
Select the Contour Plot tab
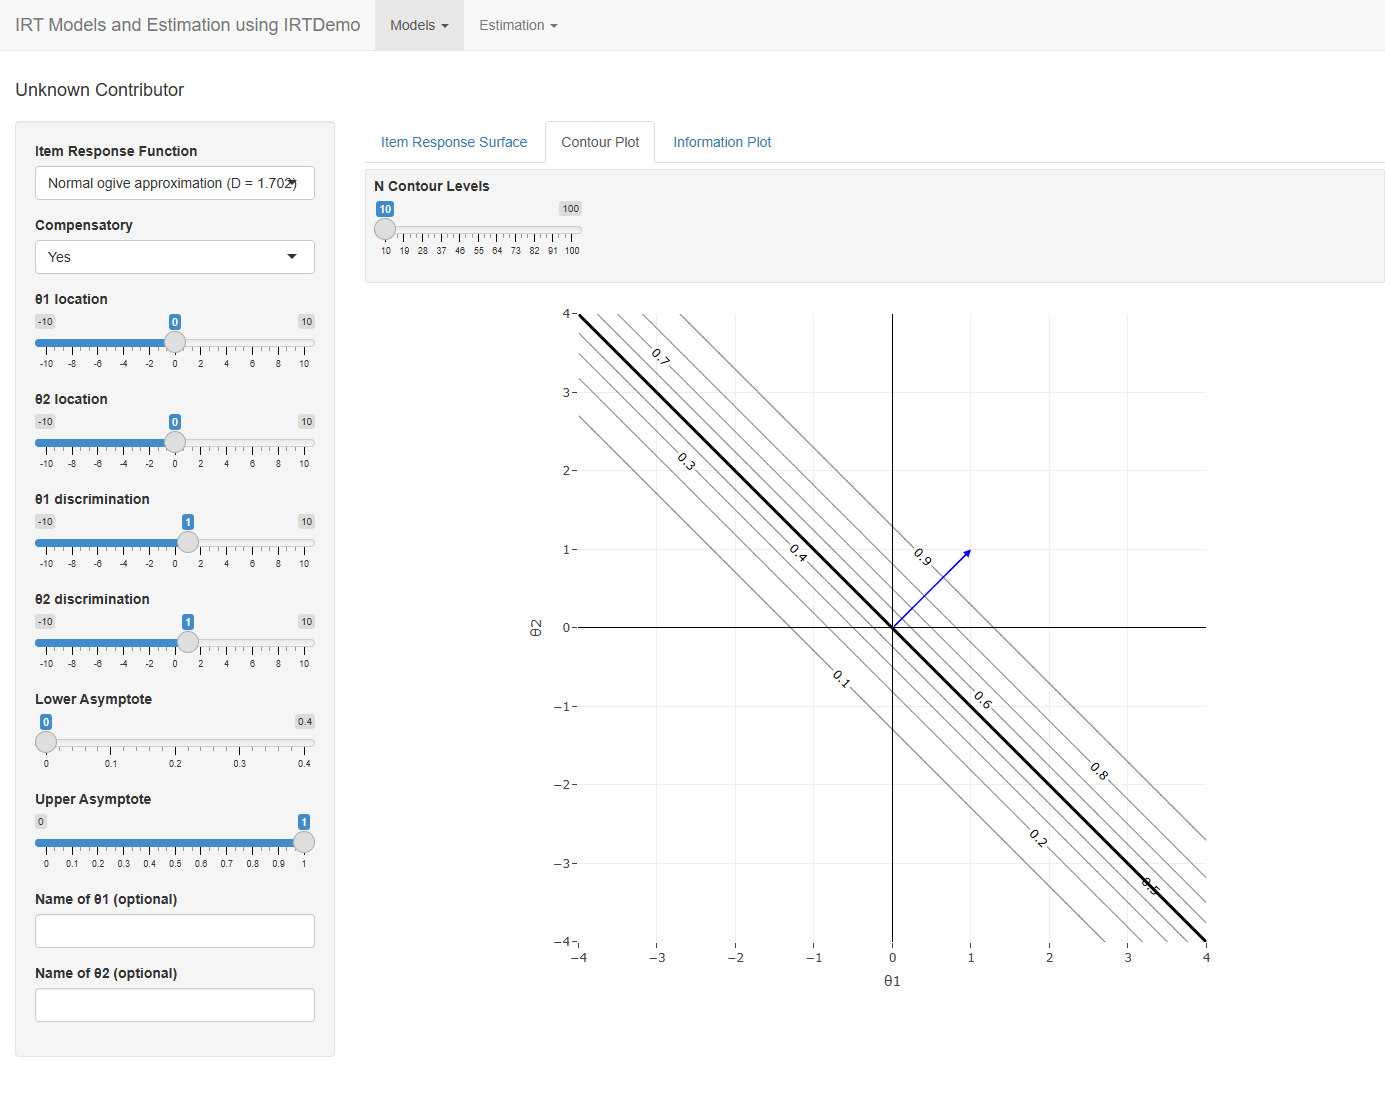coord(600,142)
